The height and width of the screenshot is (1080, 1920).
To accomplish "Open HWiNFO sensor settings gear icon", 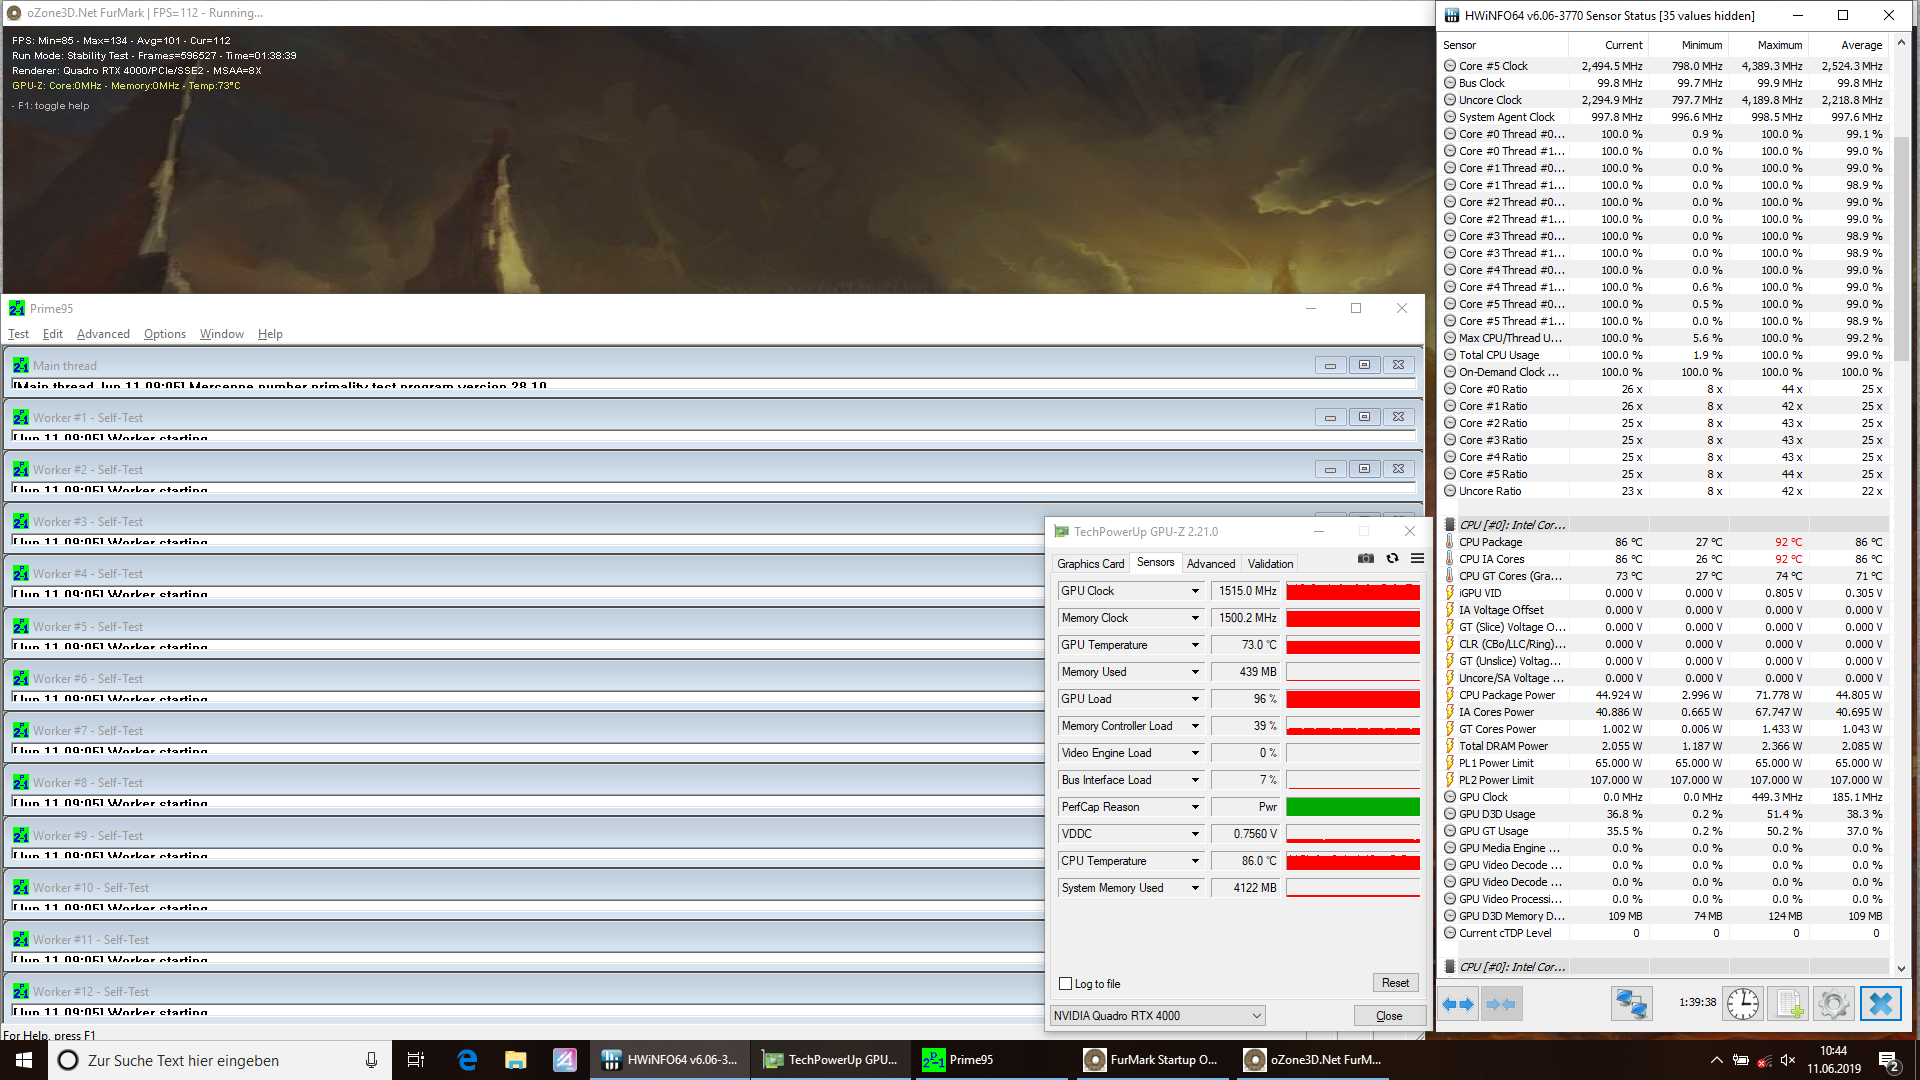I will point(1833,1004).
